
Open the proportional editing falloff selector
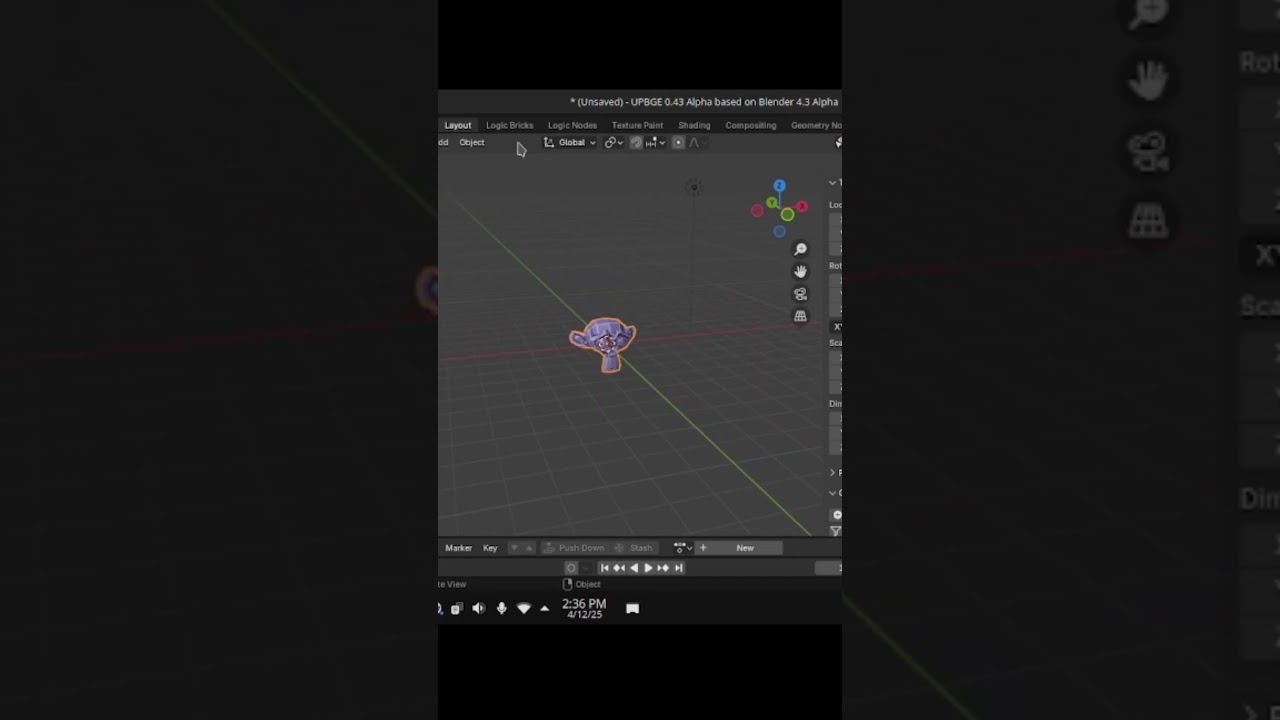(x=697, y=142)
